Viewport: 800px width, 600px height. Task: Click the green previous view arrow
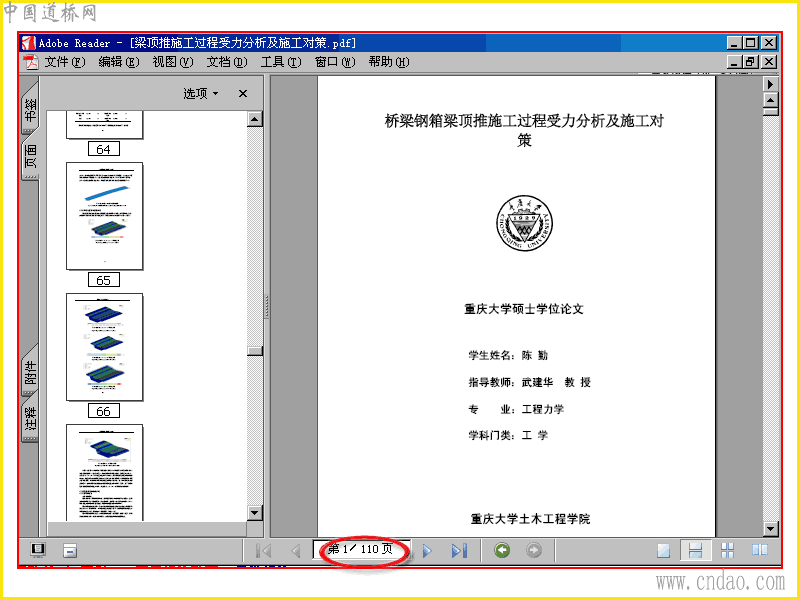503,550
